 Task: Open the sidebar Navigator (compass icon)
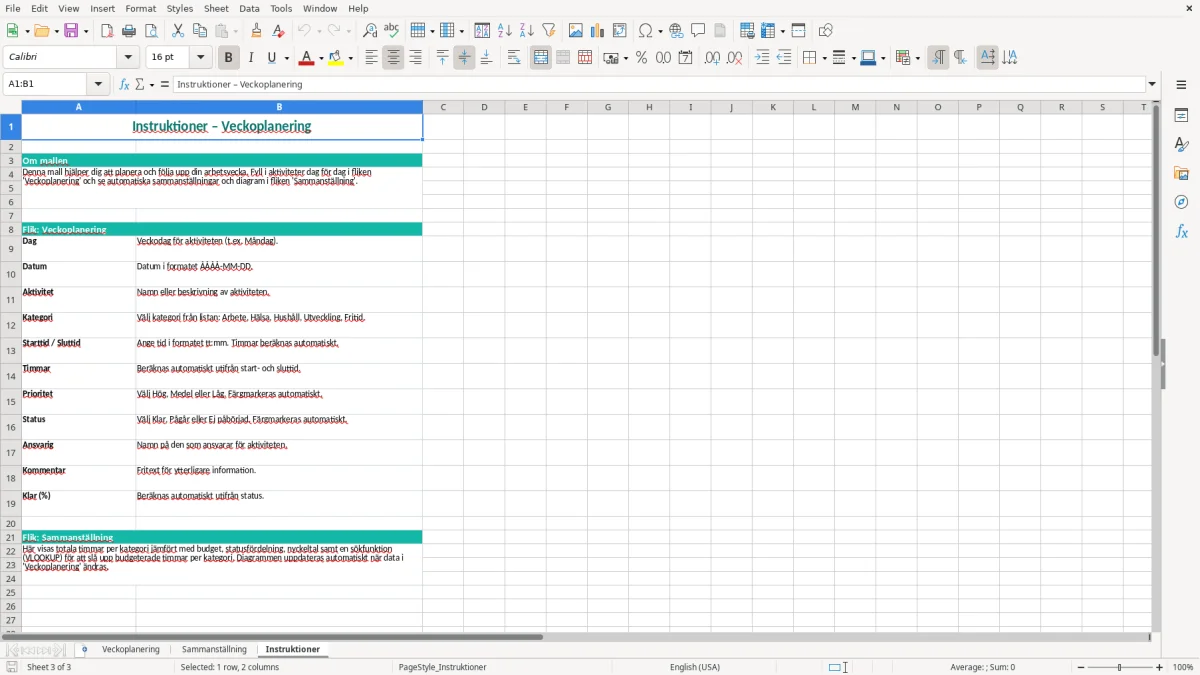tap(1181, 202)
